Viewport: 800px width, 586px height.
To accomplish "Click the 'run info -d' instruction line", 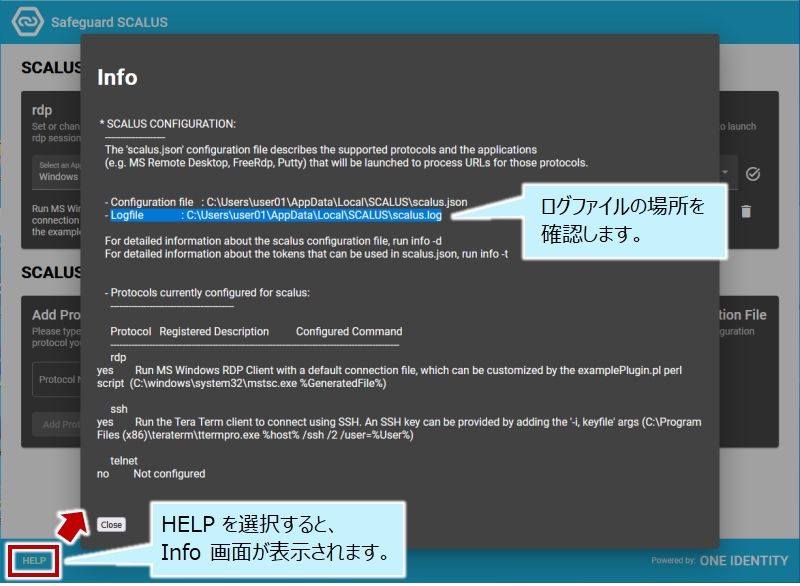I will pyautogui.click(x=273, y=241).
